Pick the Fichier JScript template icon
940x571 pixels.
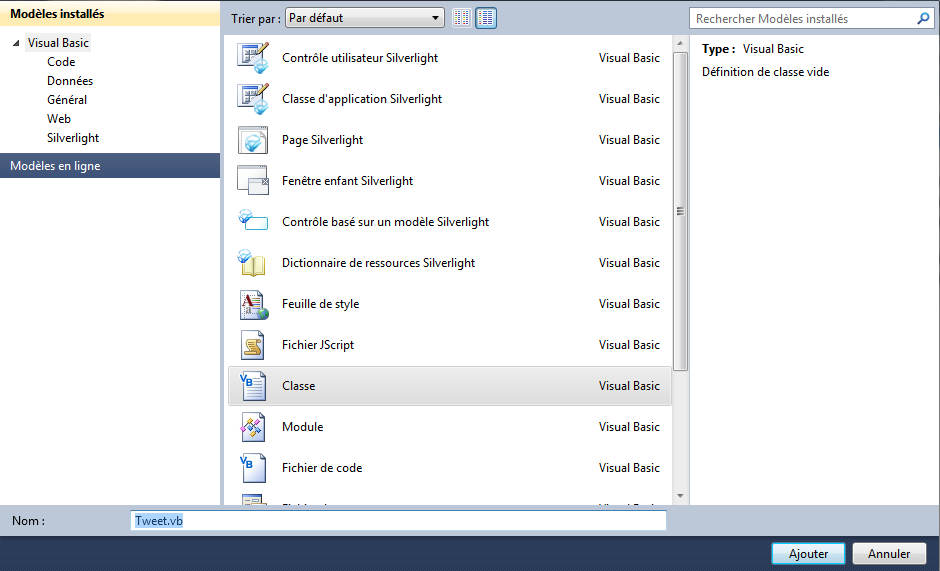tap(253, 345)
